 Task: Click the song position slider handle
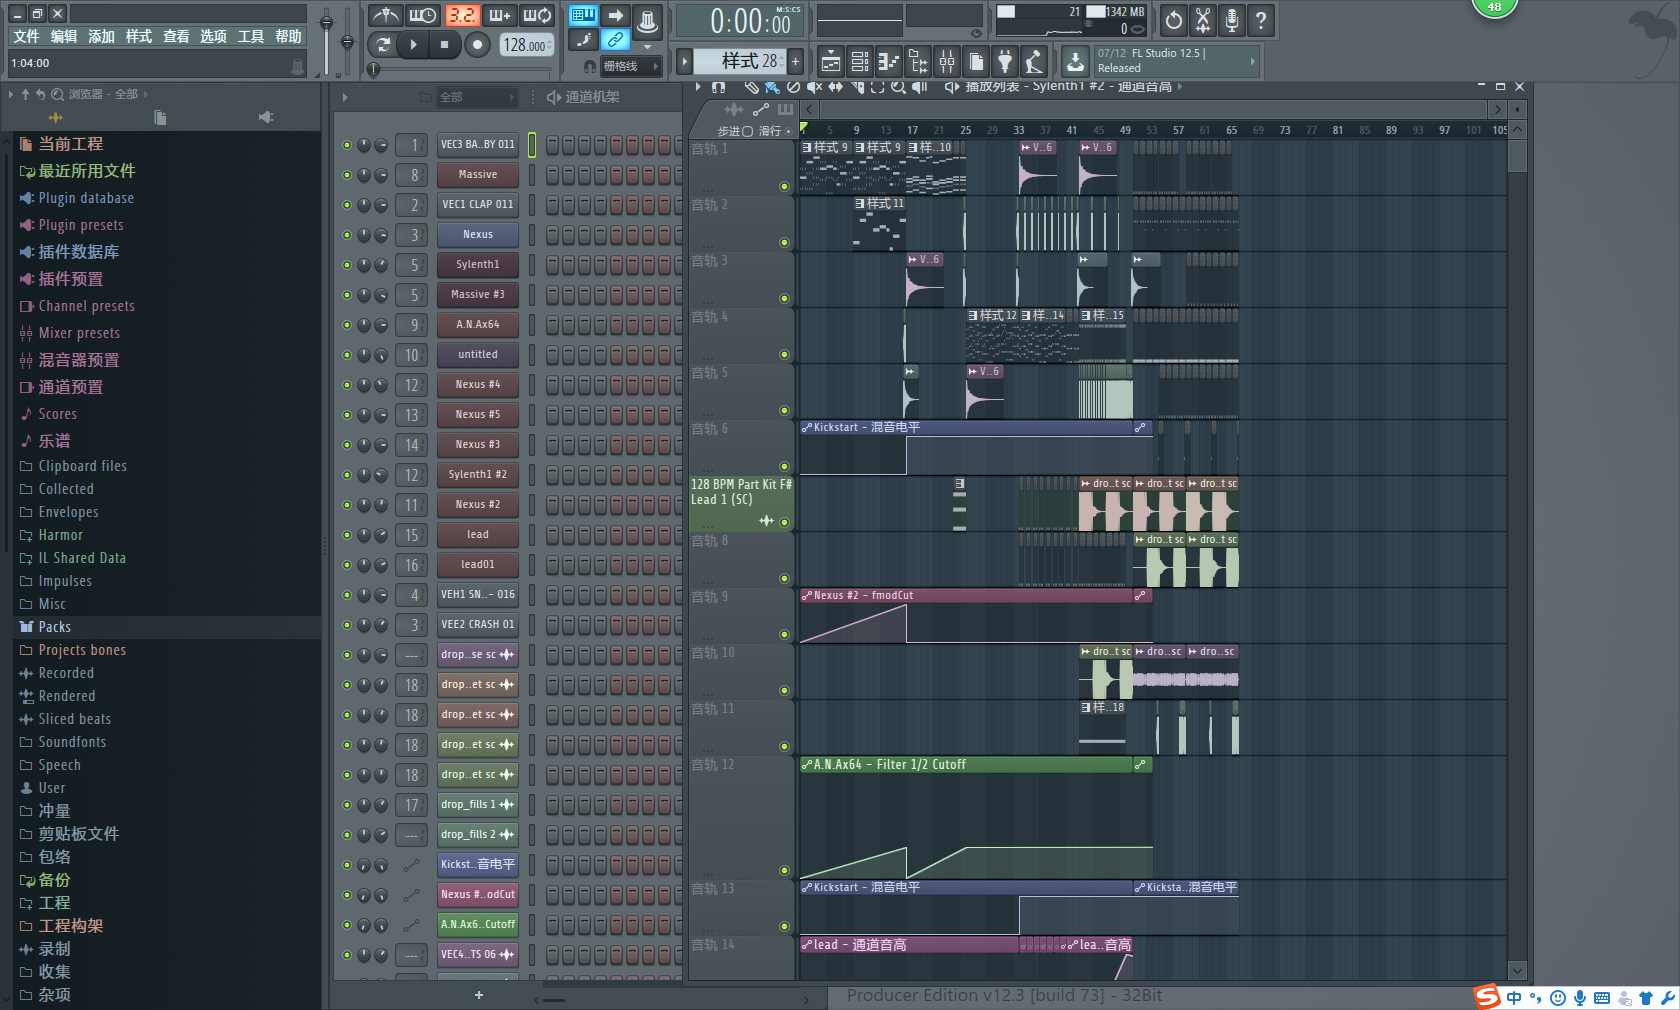374,69
